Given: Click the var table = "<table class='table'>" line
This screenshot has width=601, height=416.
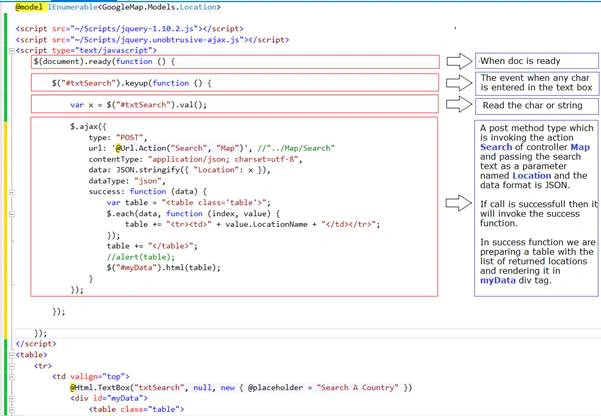Looking at the screenshot, I should (189, 202).
